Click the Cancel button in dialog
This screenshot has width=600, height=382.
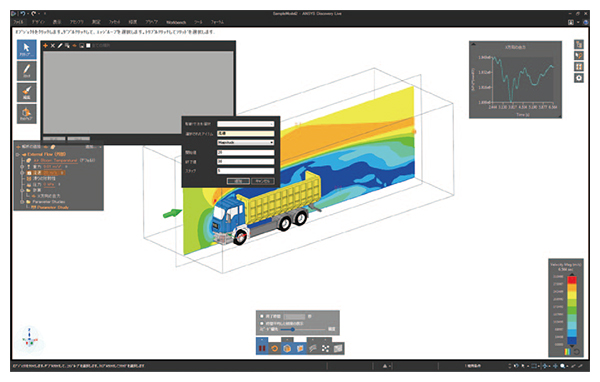[263, 181]
